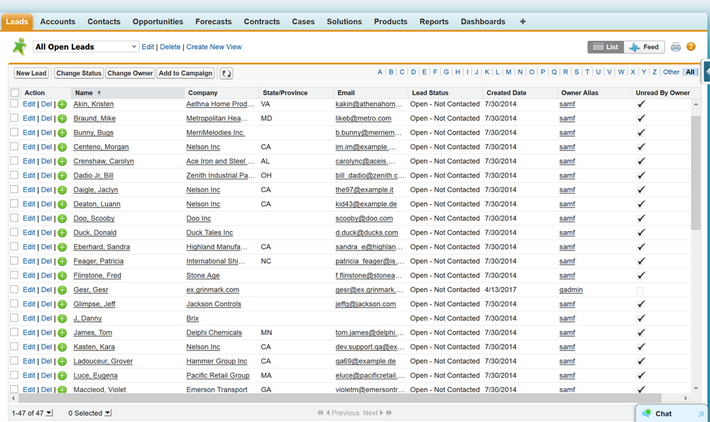The height and width of the screenshot is (422, 710).
Task: Click green plus icon for Duck, Donald
Action: [x=62, y=233]
